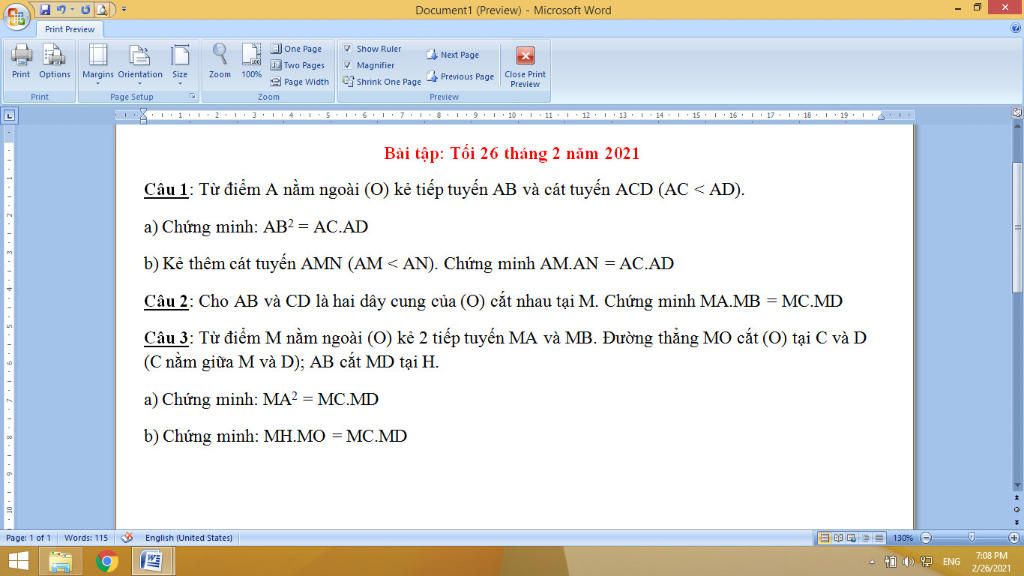Open the clock showing 7:08 PM
The height and width of the screenshot is (576, 1024).
point(991,562)
